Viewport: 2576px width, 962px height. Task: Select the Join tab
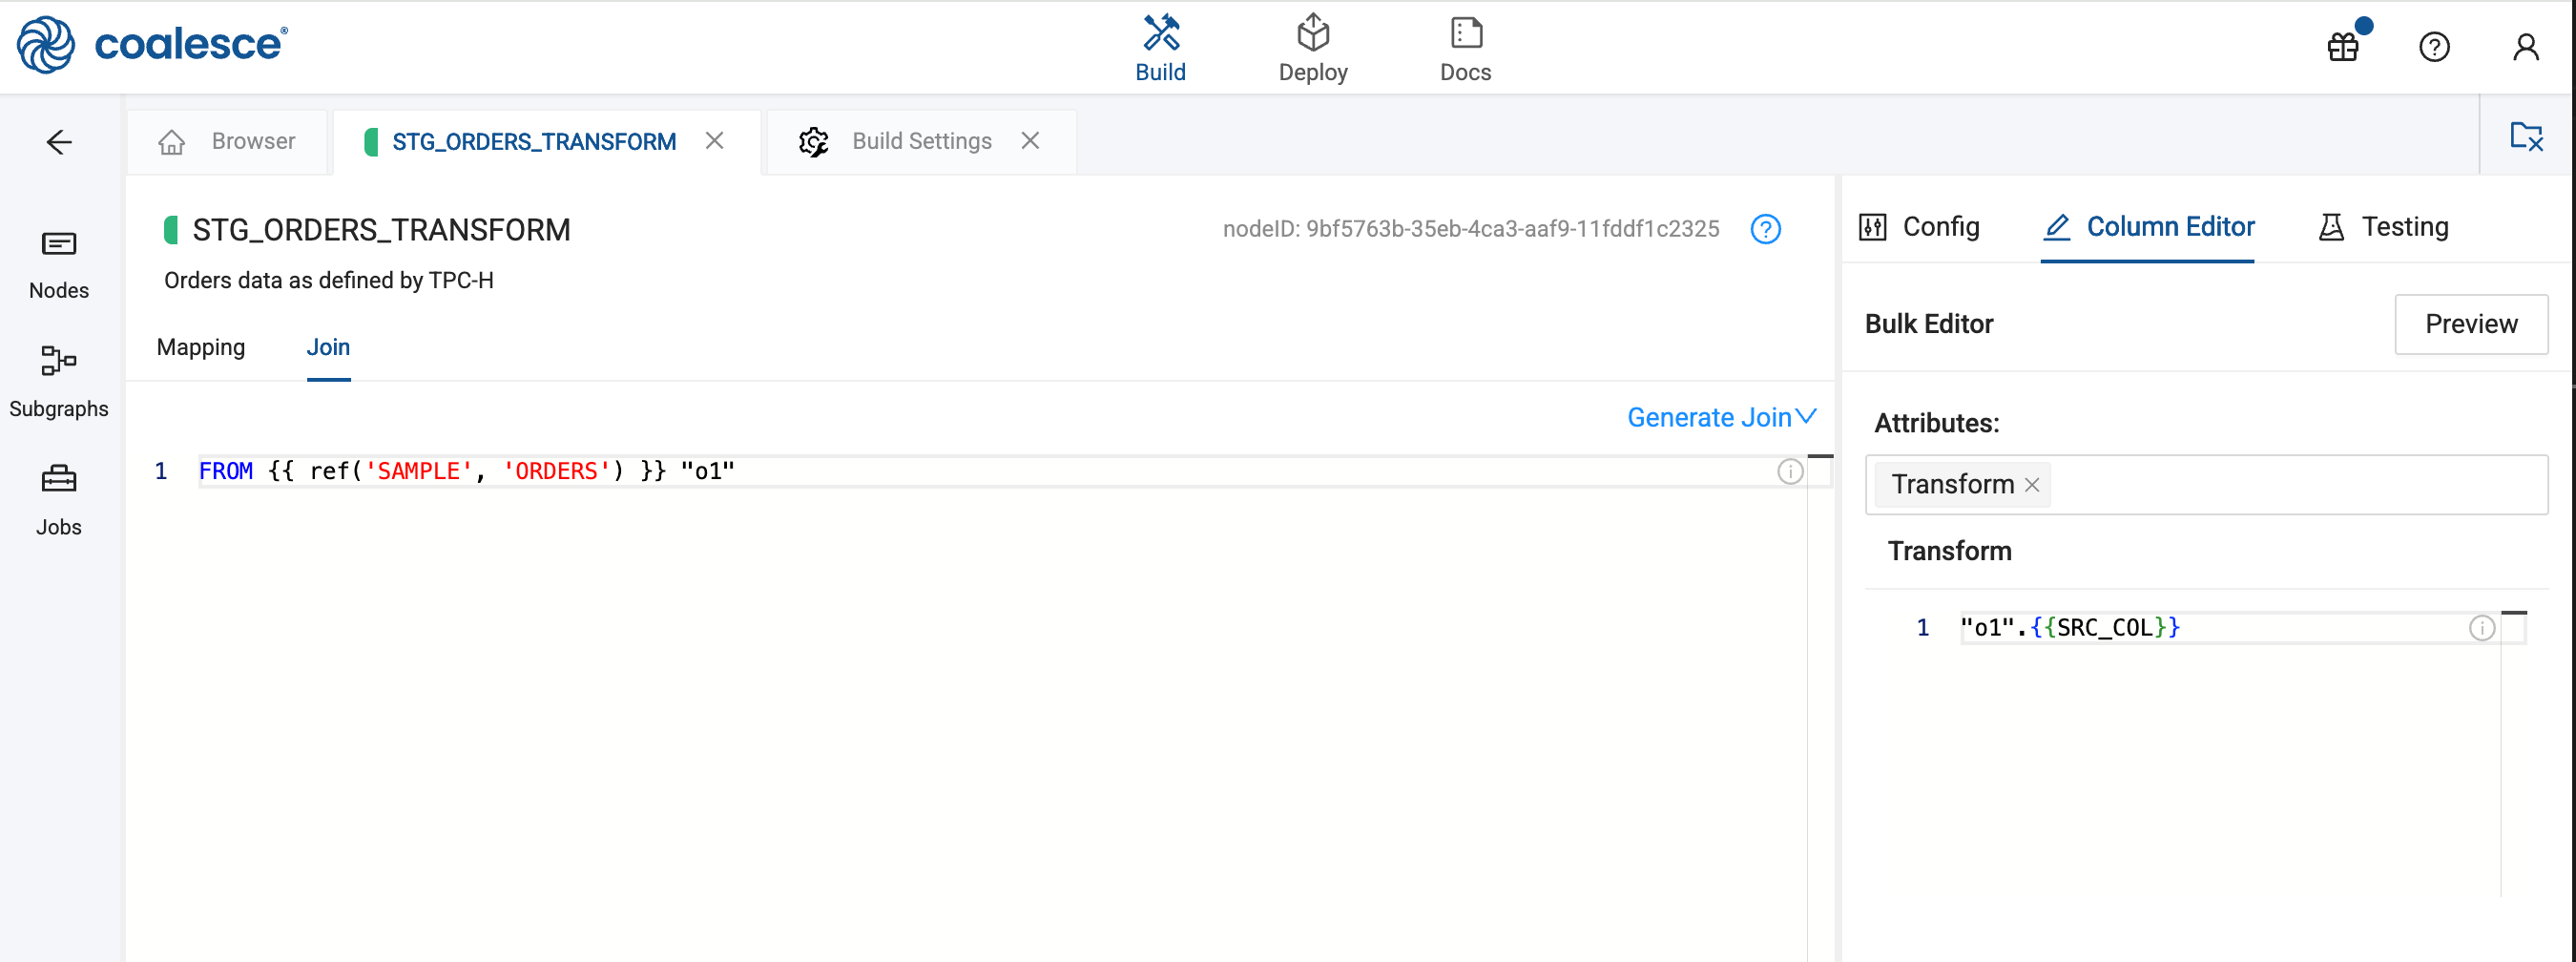[x=328, y=347]
